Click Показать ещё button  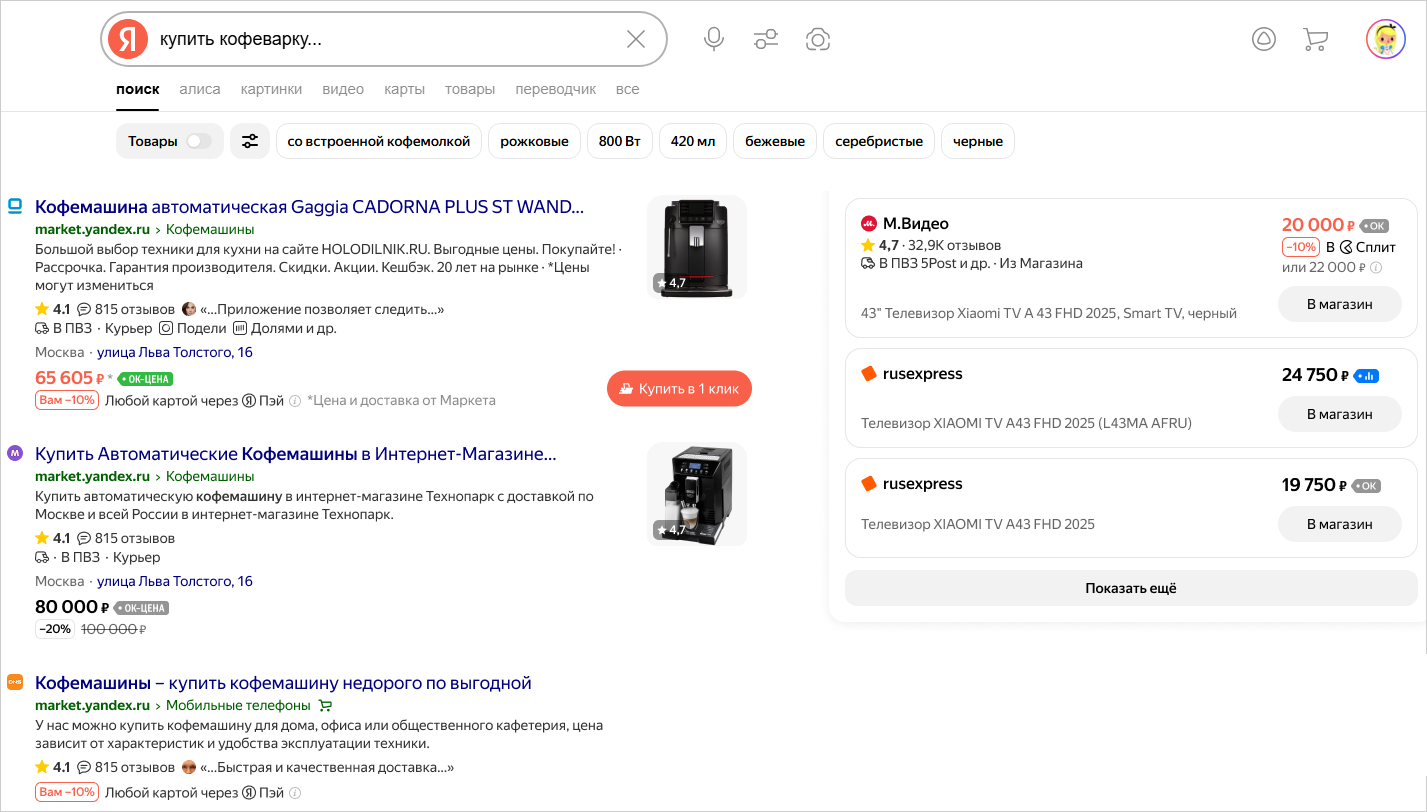click(1131, 588)
